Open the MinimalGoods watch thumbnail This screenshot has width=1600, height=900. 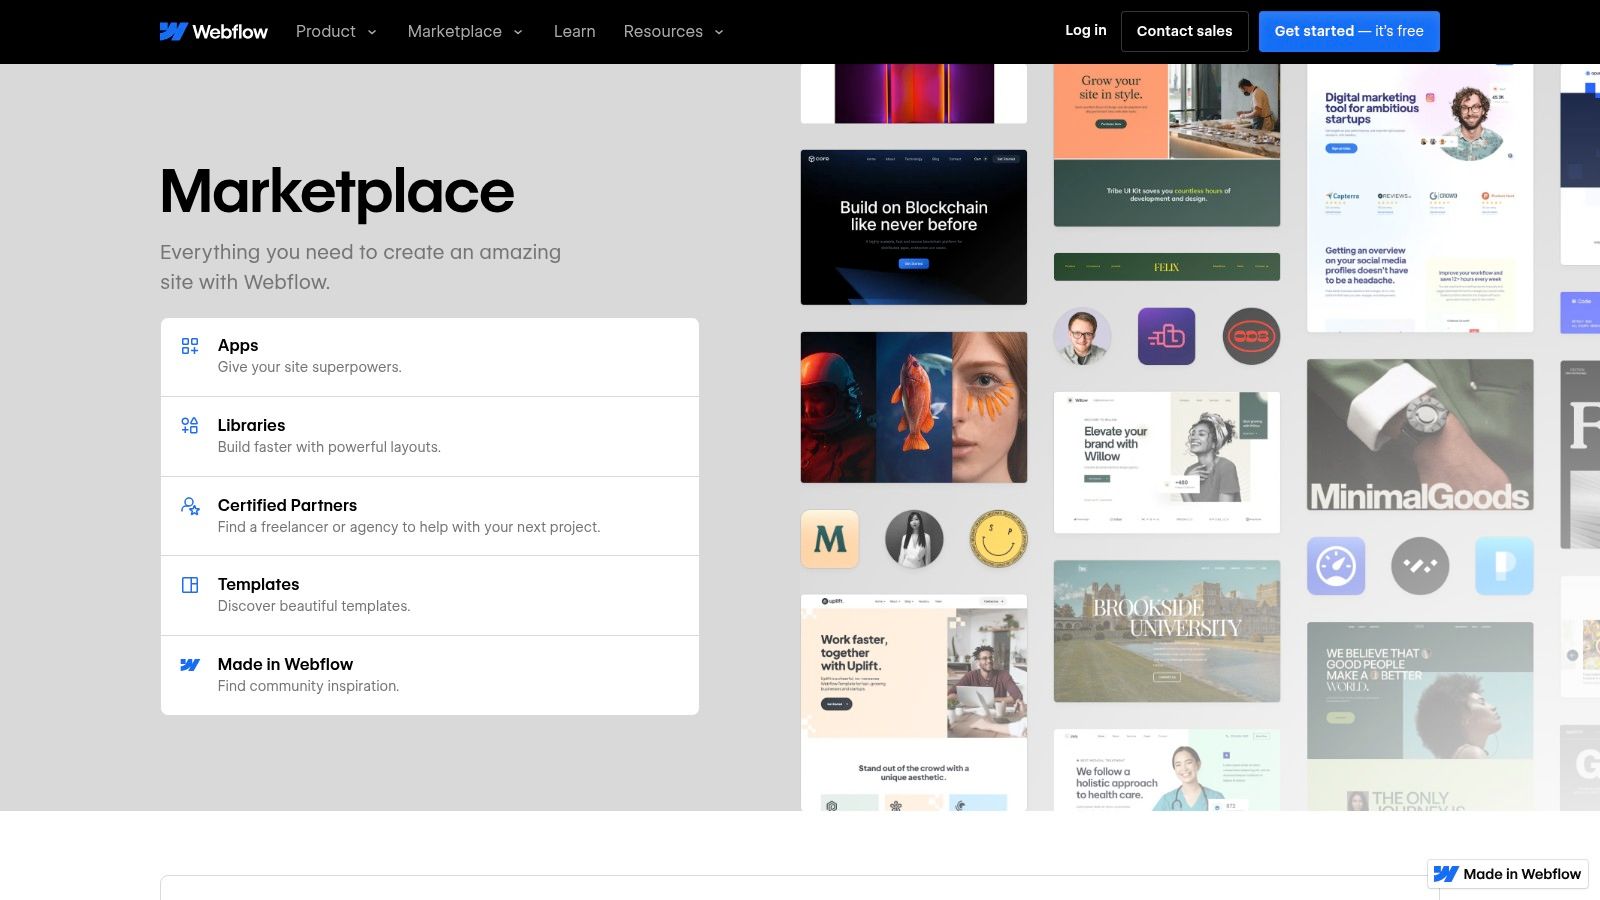click(1420, 435)
